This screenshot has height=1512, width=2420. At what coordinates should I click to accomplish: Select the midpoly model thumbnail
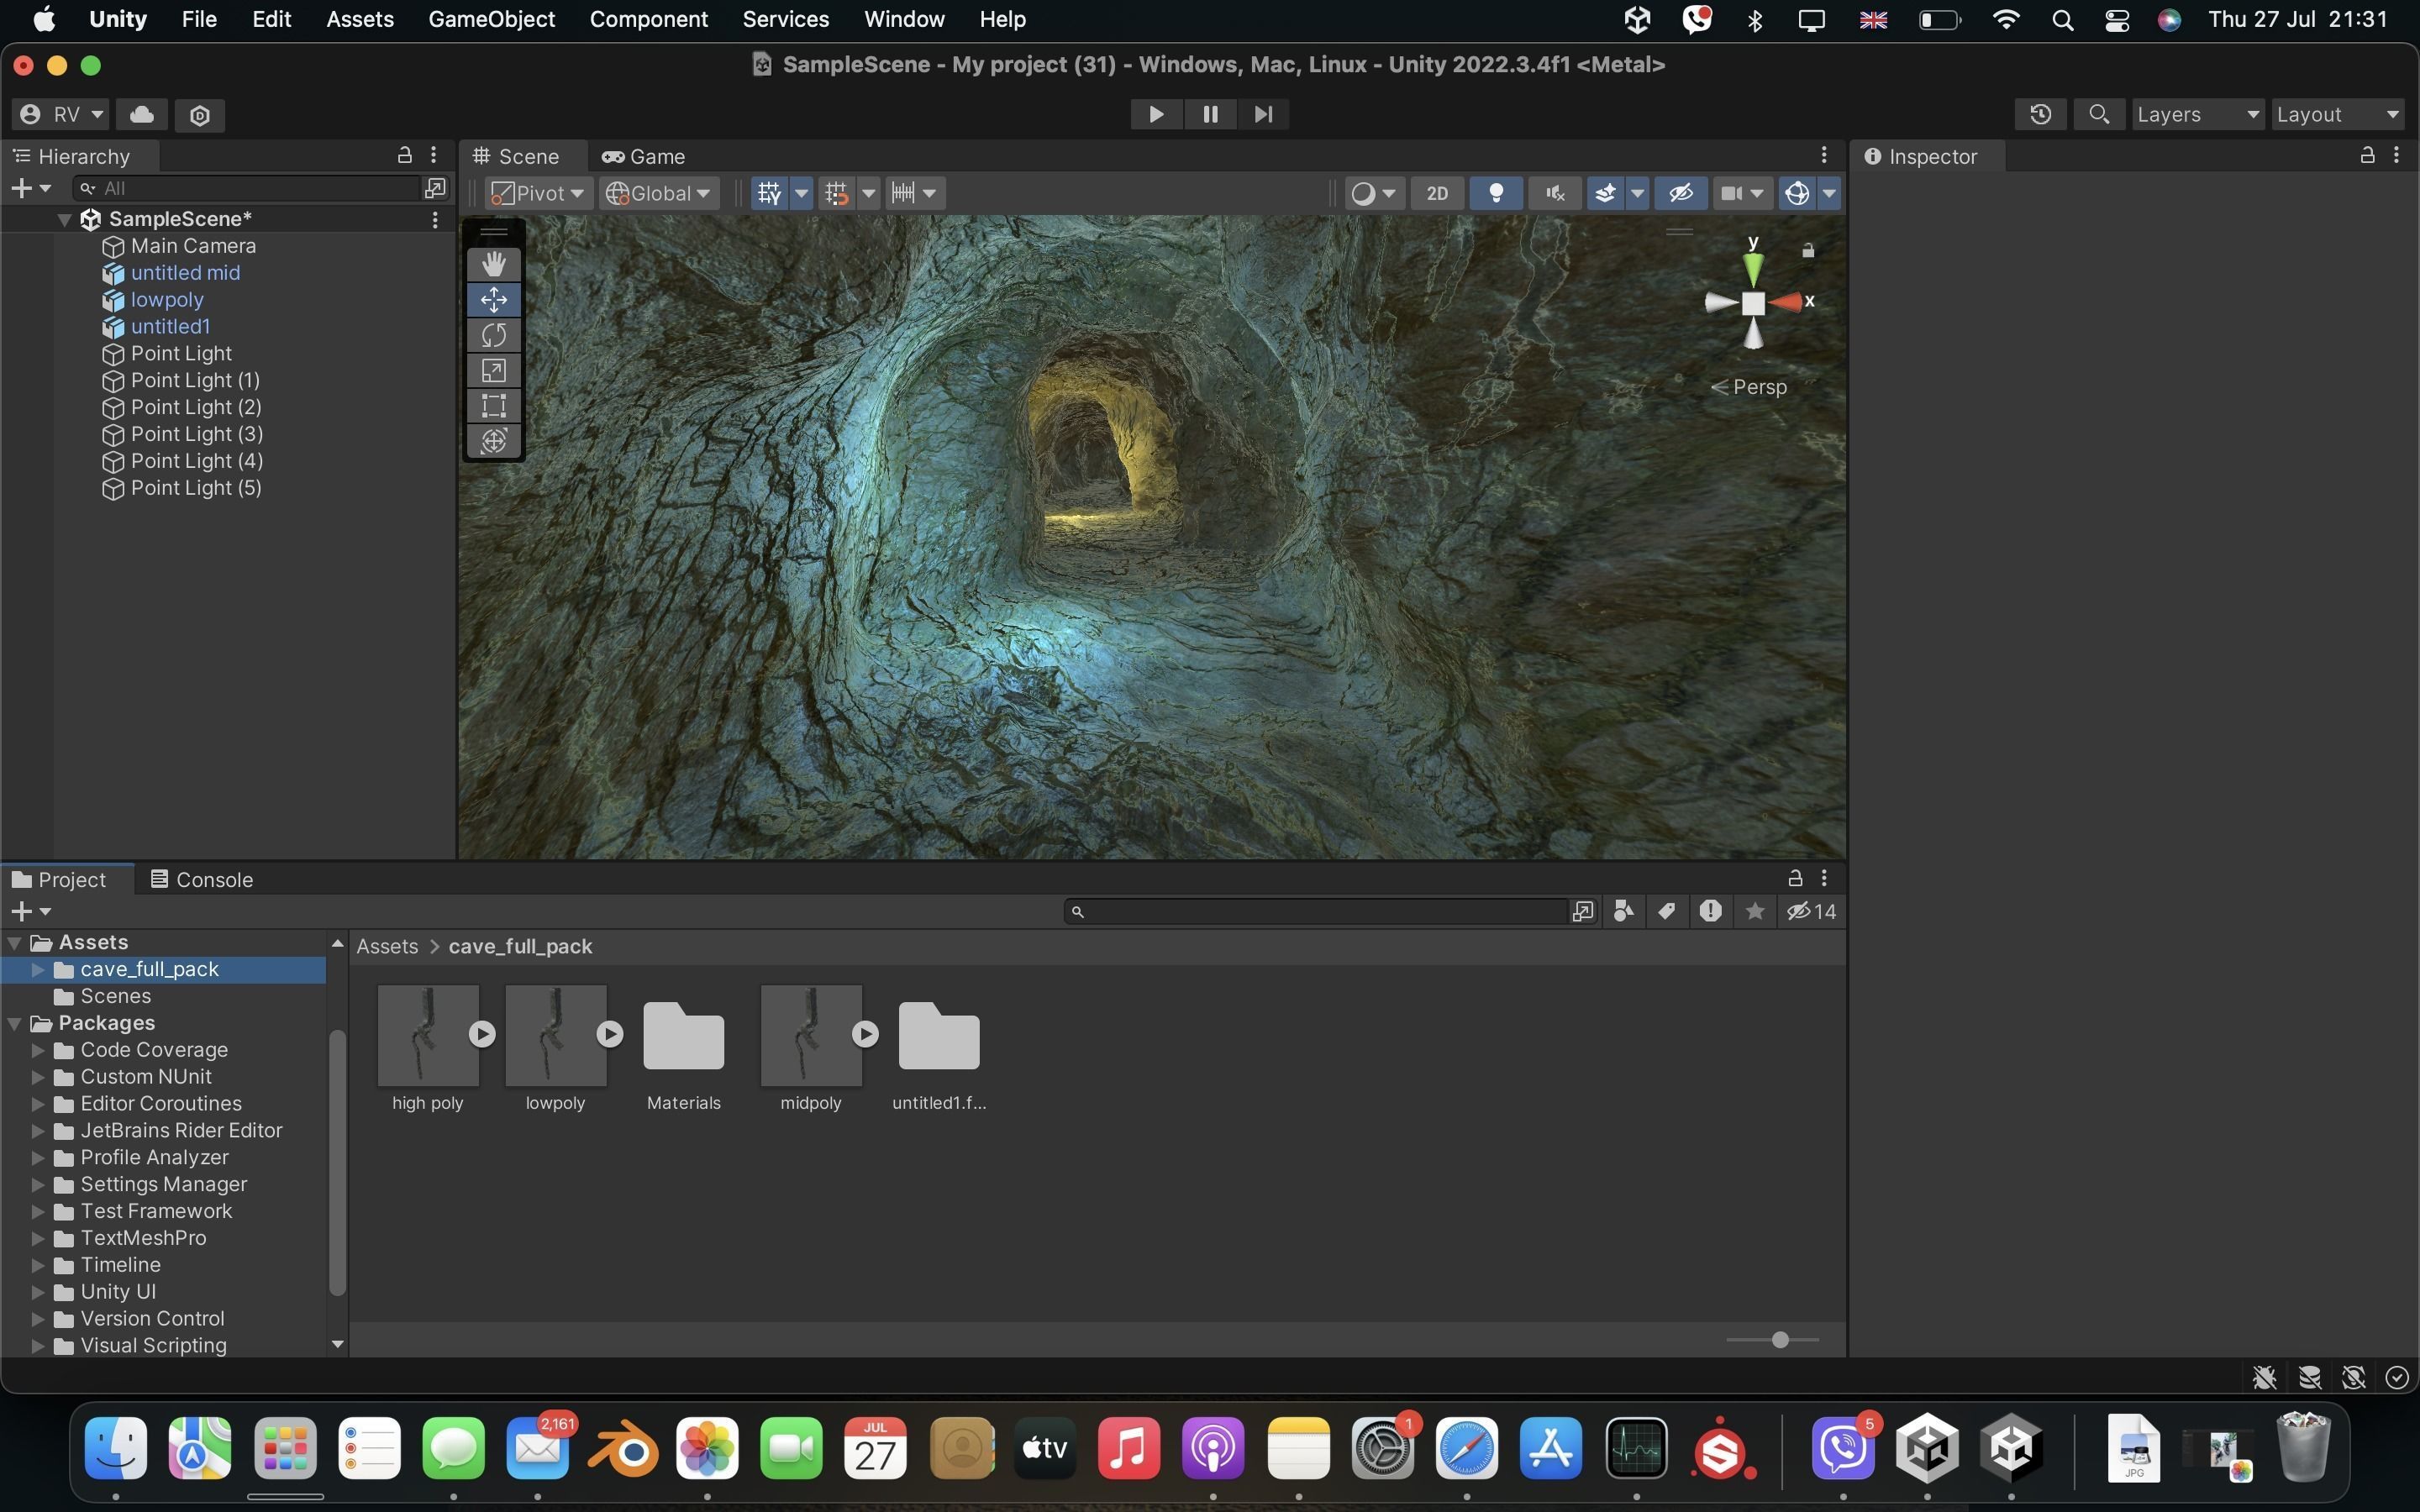coord(811,1036)
